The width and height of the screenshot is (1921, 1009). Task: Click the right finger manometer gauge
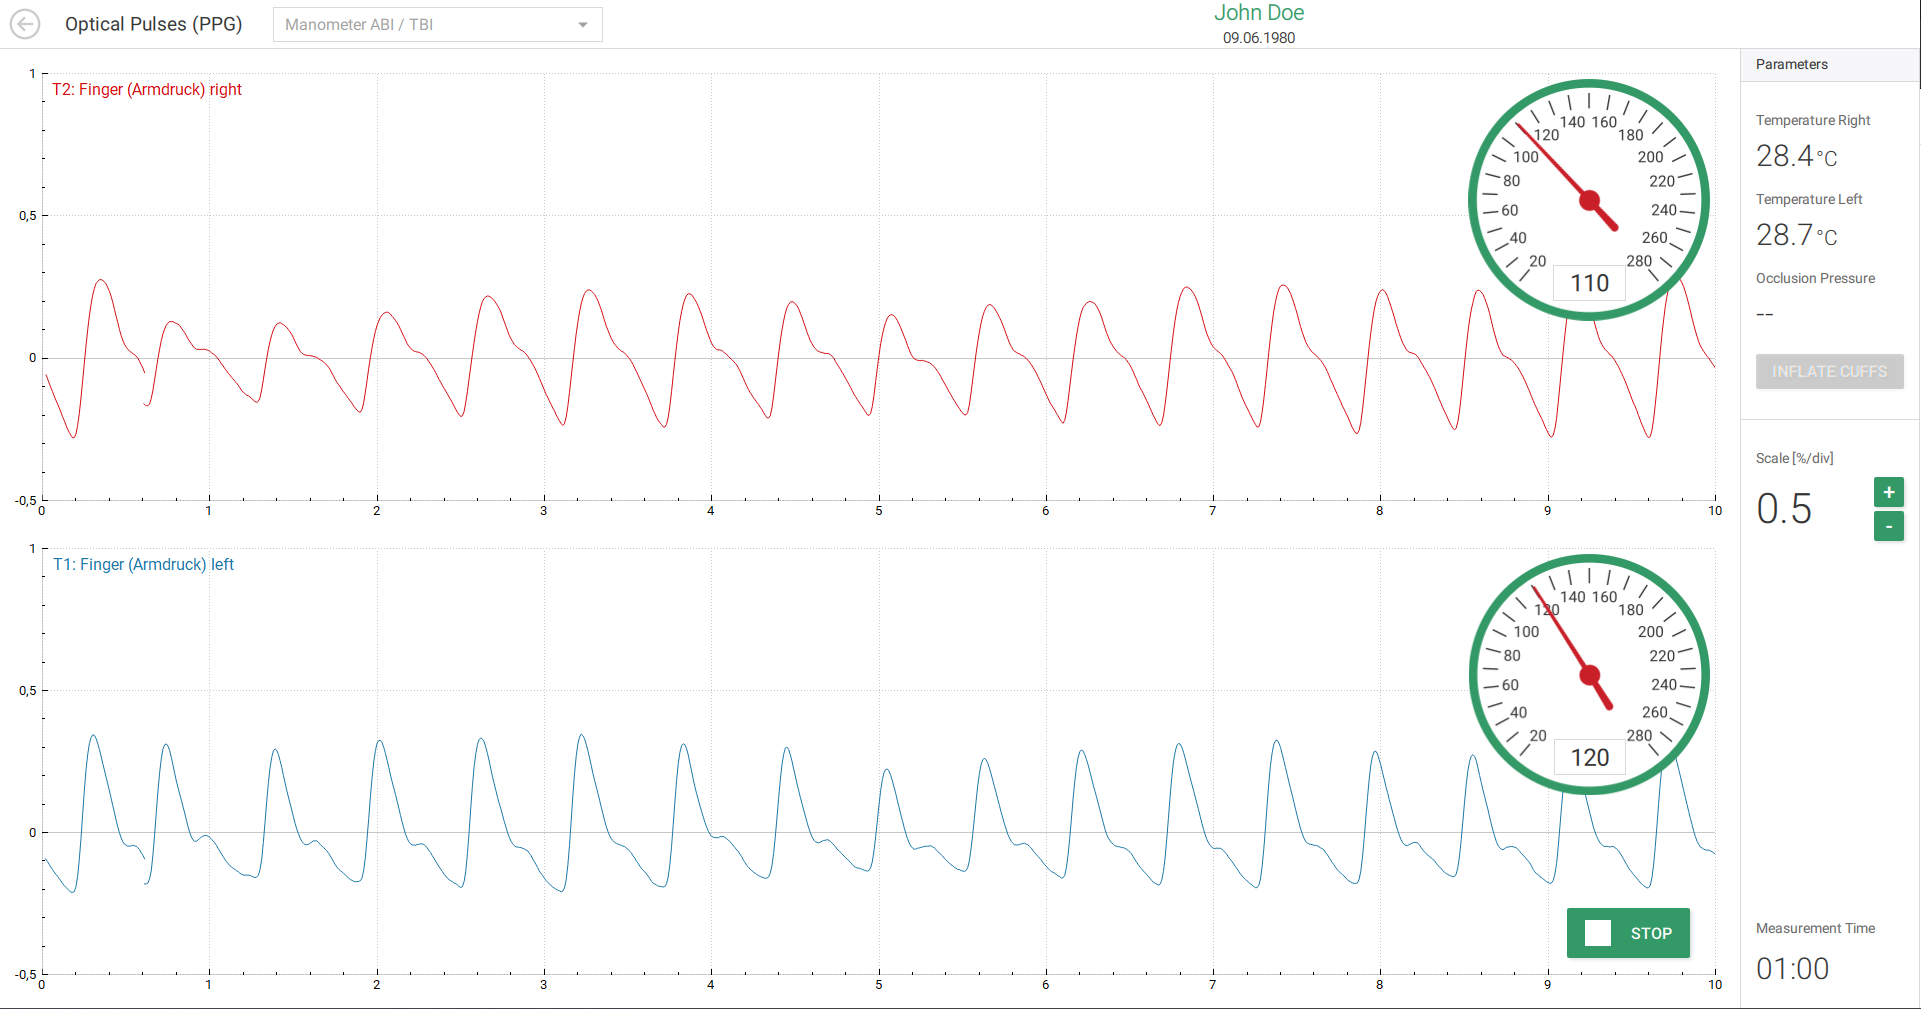pos(1589,200)
